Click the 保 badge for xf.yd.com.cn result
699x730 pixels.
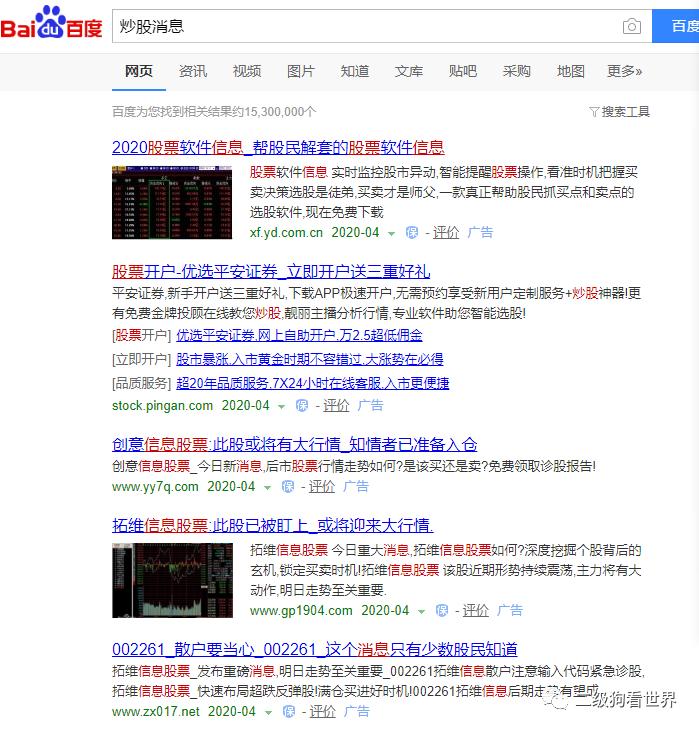[412, 232]
